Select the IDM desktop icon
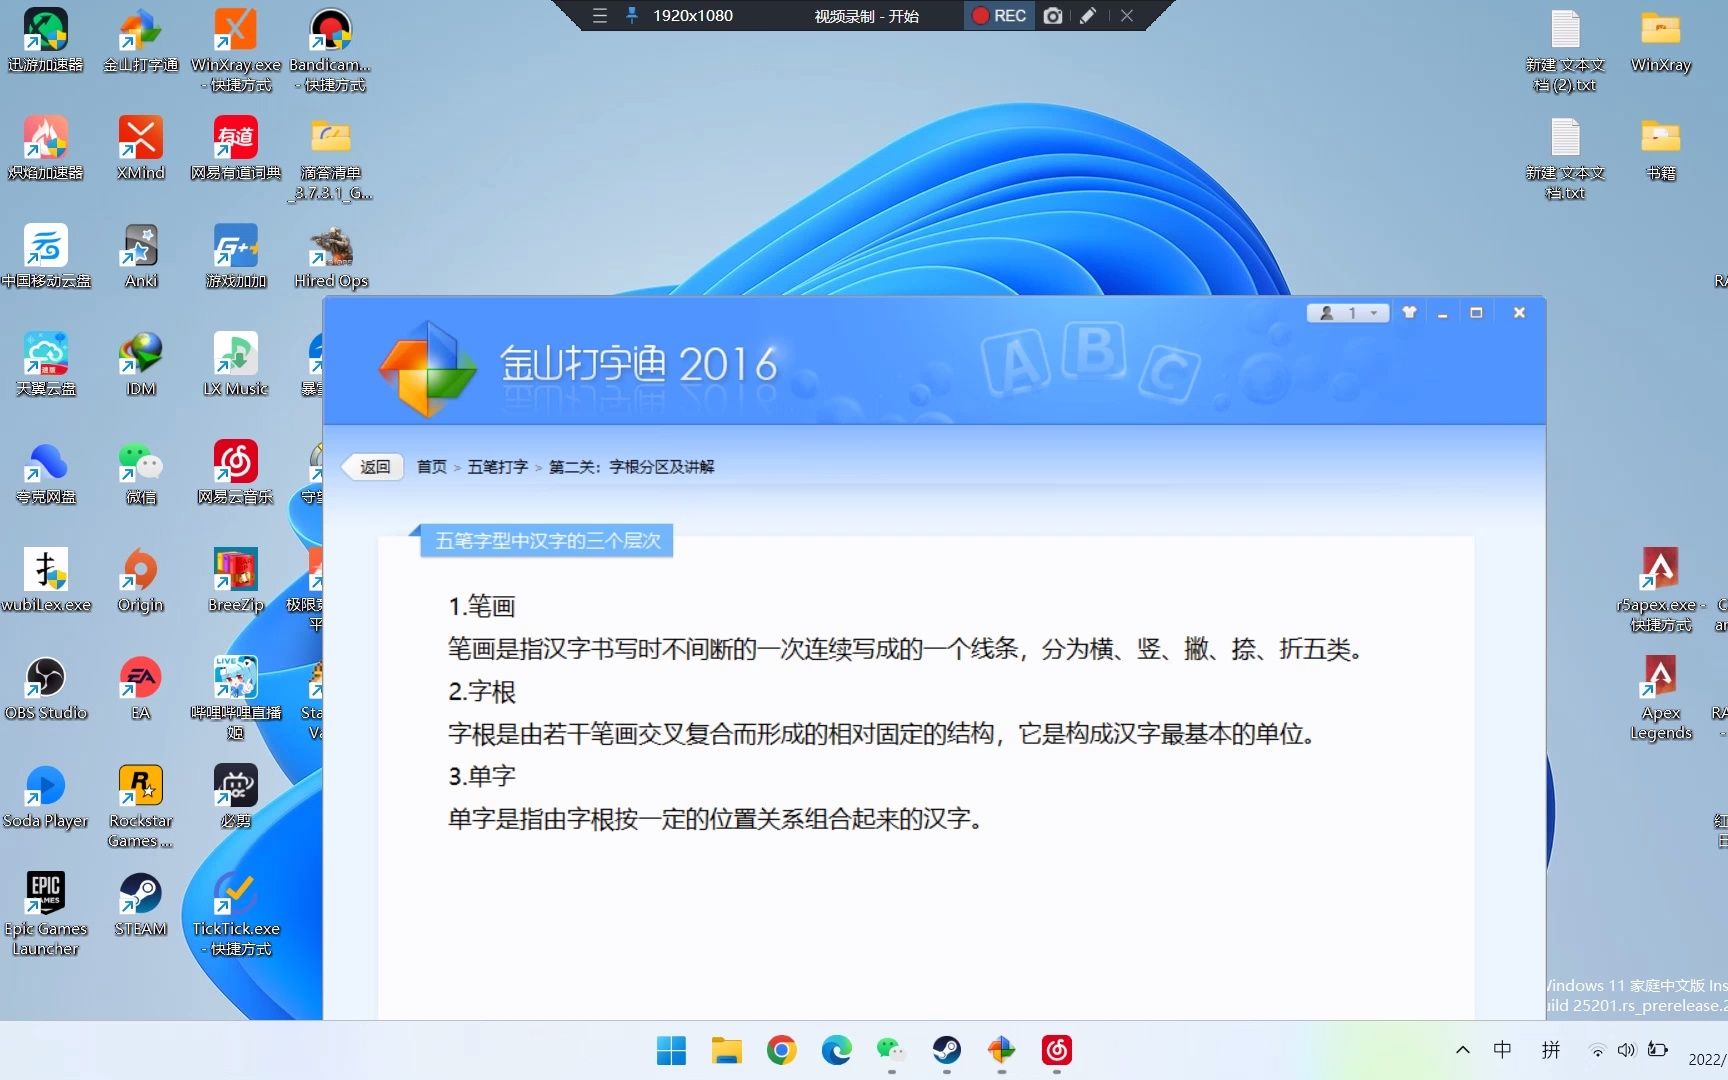Viewport: 1728px width, 1080px height. [141, 364]
